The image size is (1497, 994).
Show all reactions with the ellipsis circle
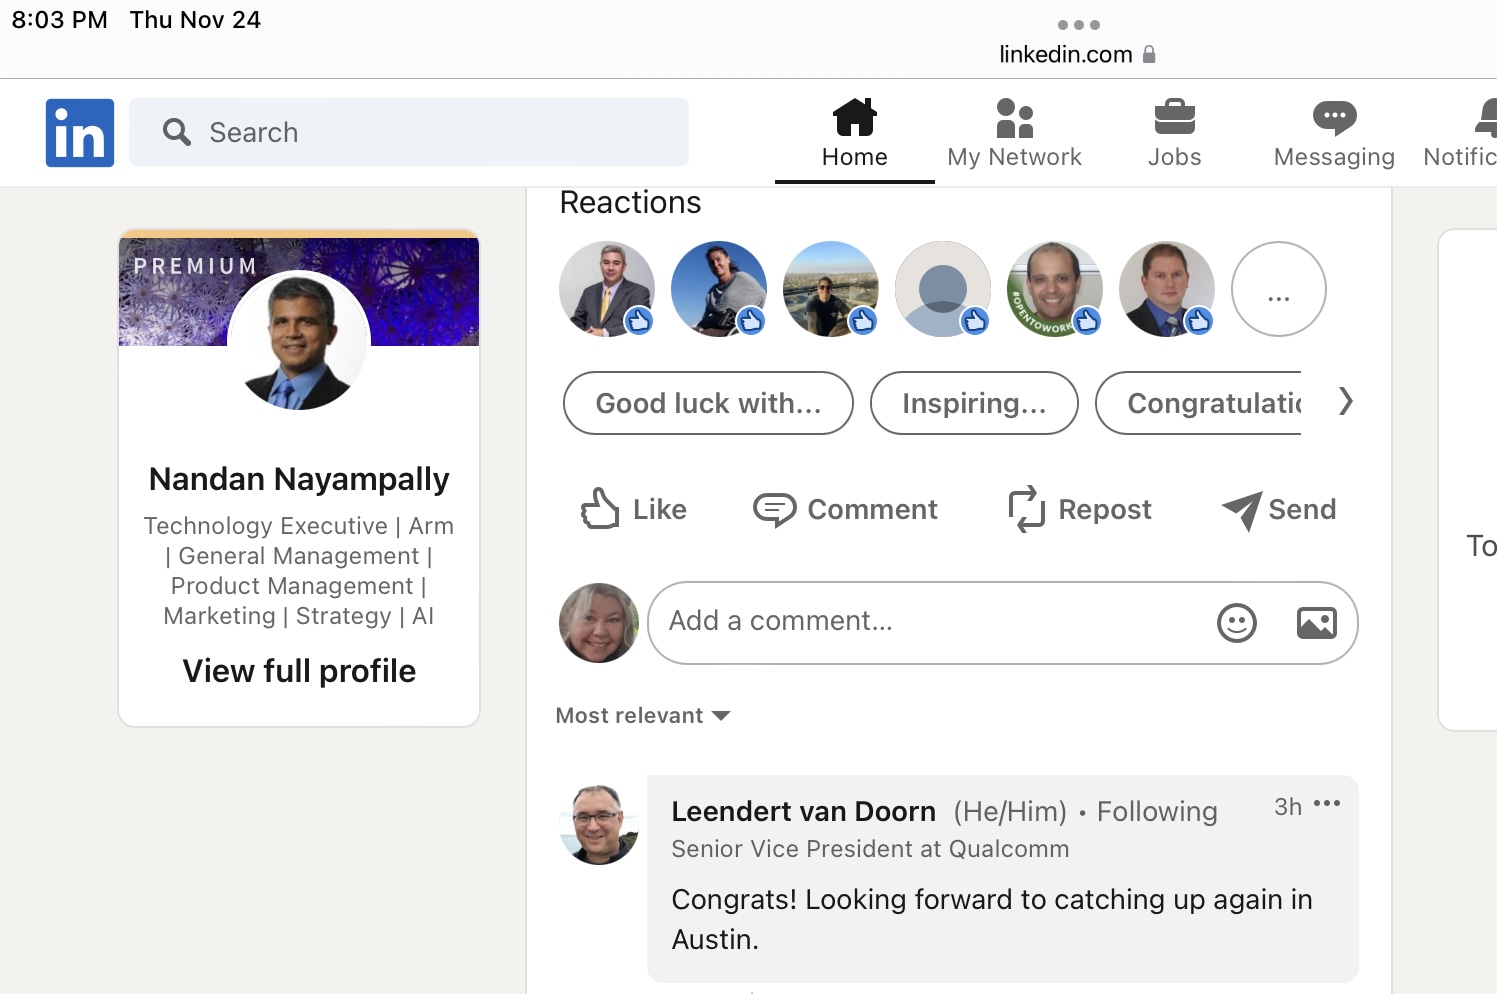pos(1278,290)
